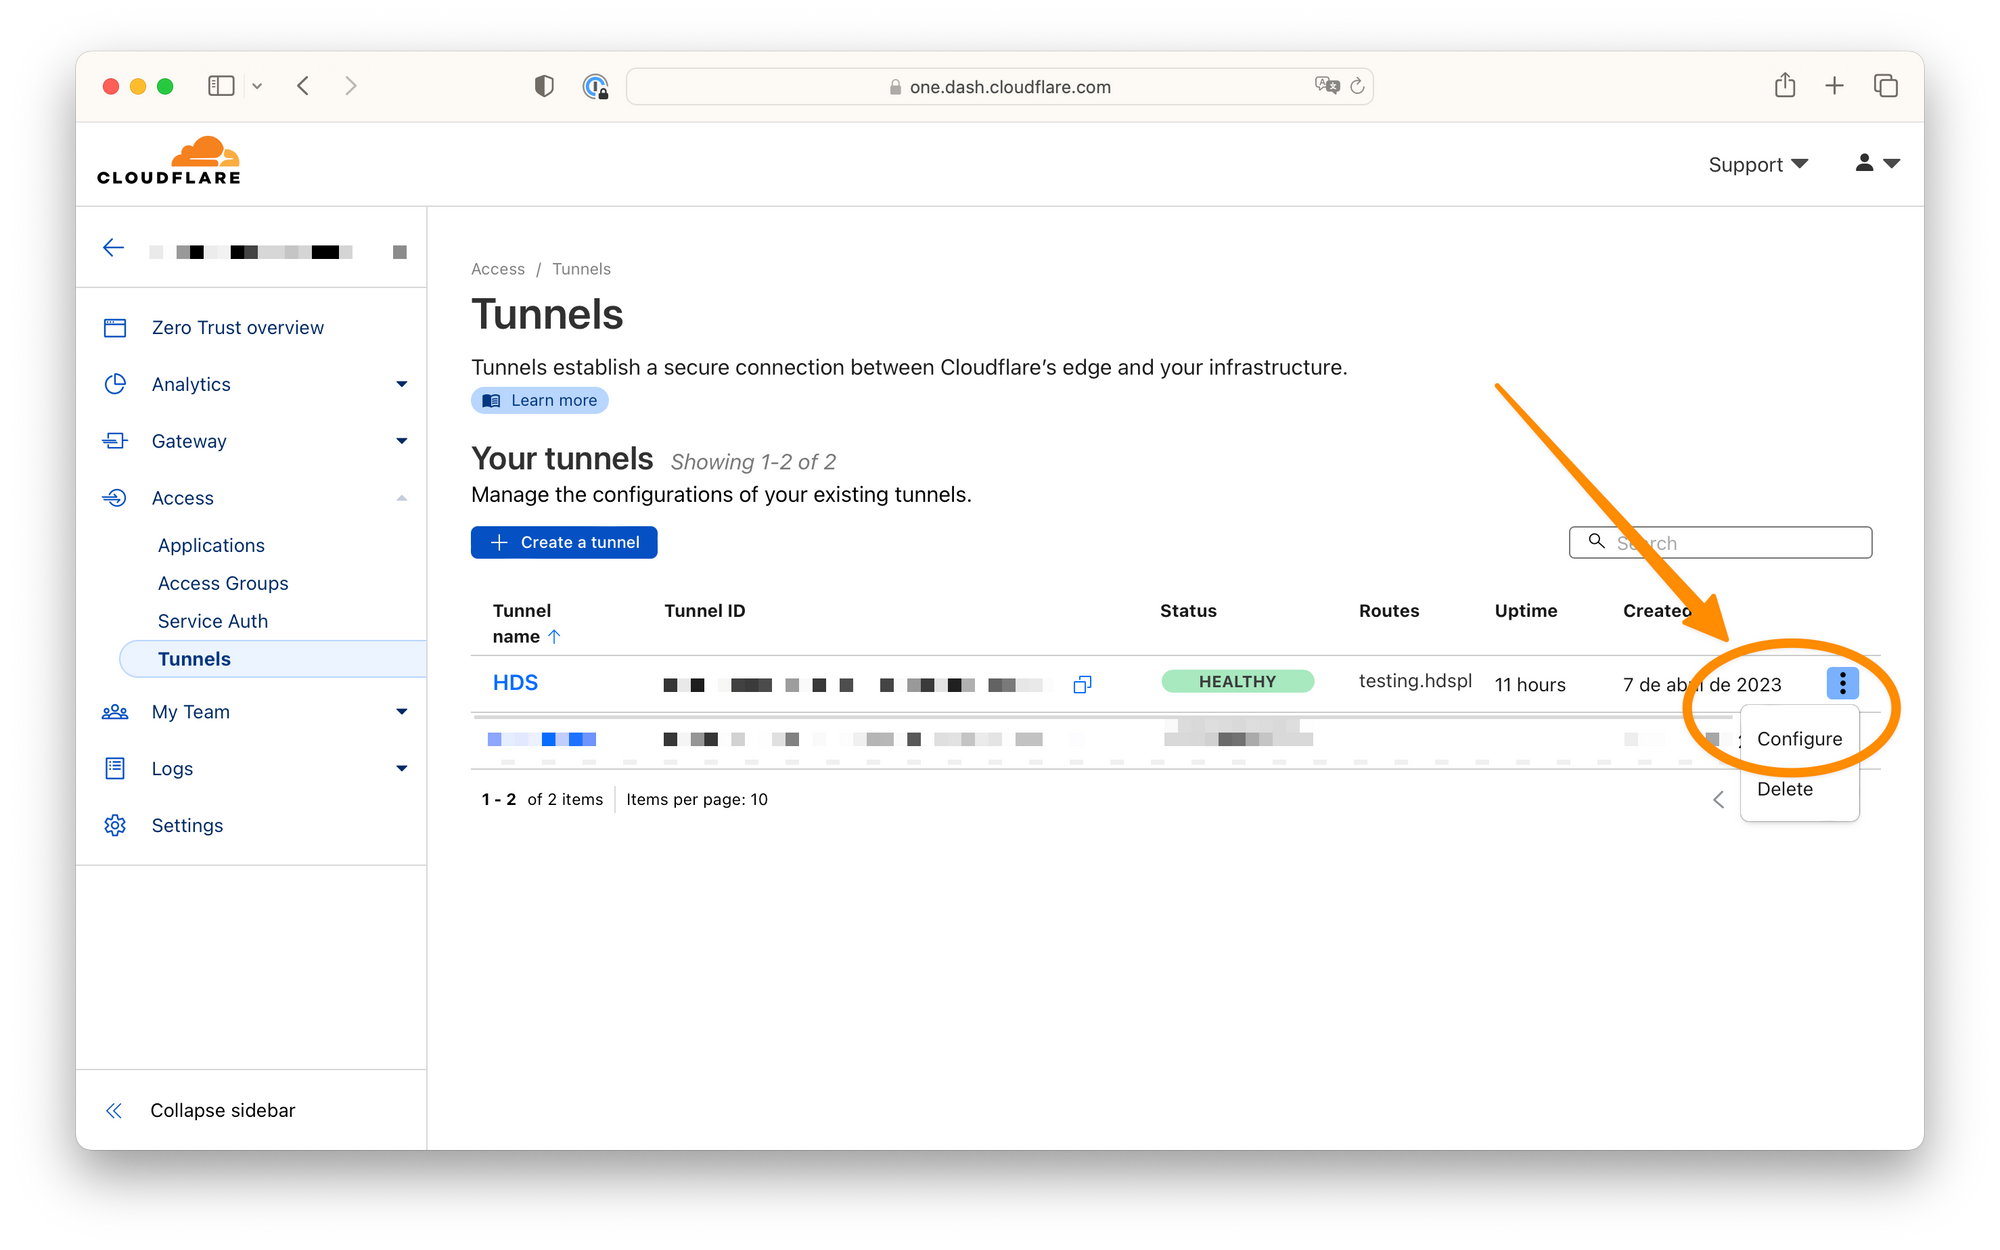The width and height of the screenshot is (2000, 1250).
Task: Click the address bar showing one.dash.cloudflare.com
Action: click(1000, 87)
